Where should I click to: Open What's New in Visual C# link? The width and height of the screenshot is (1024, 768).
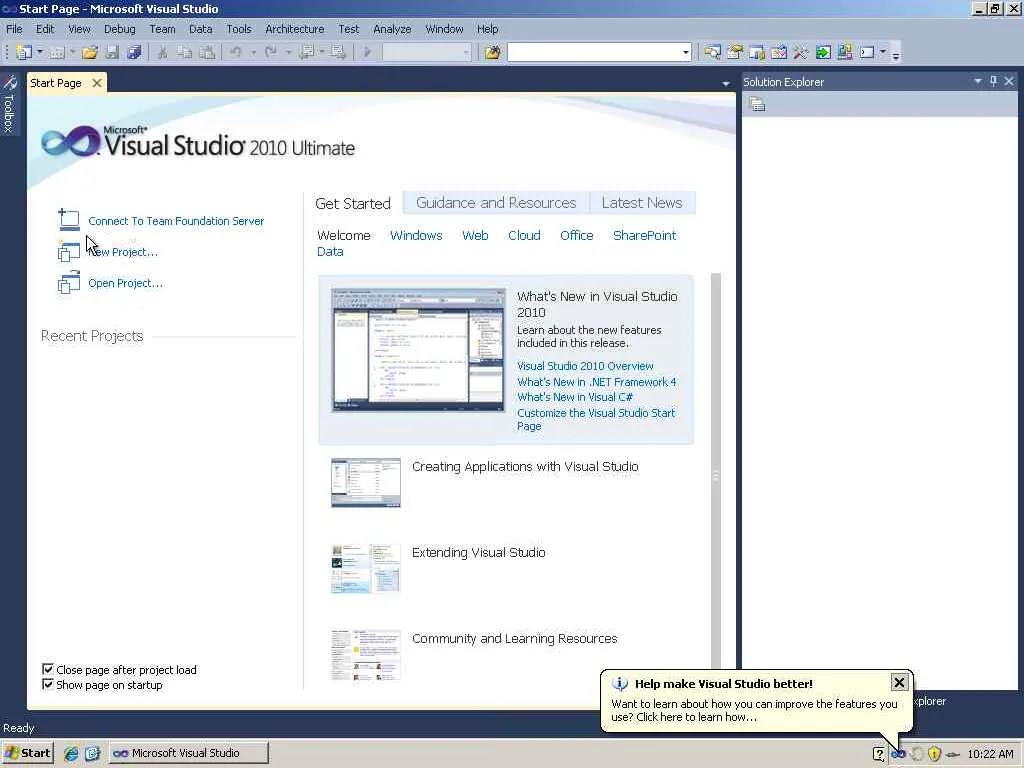point(575,396)
